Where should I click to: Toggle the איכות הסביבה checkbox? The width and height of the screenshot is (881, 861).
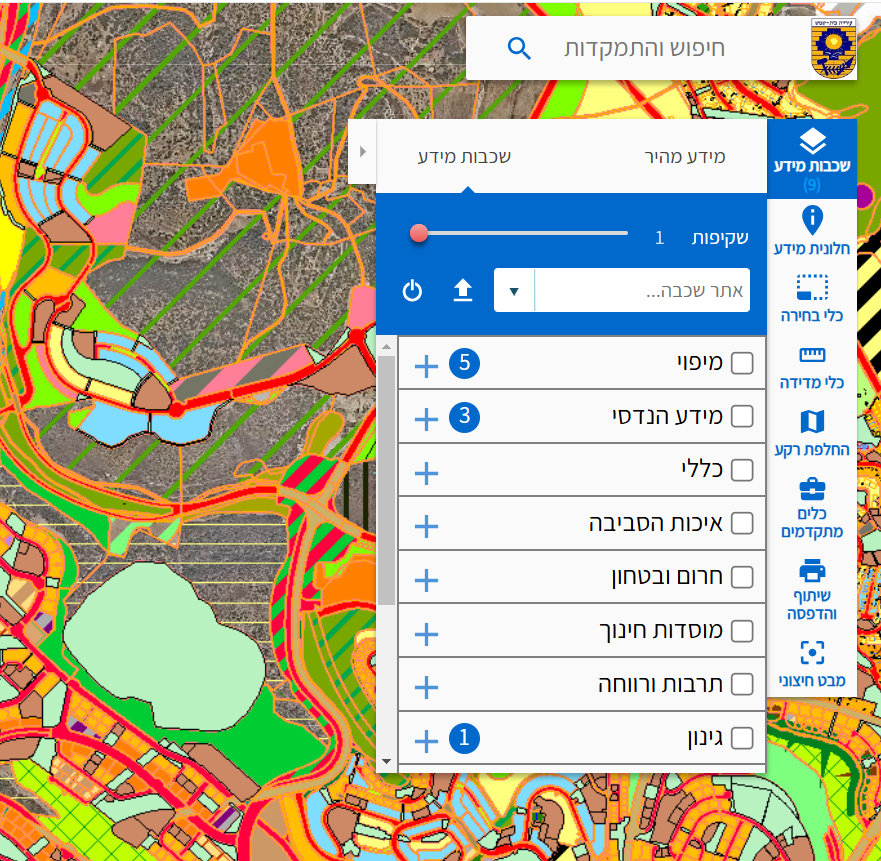click(742, 523)
